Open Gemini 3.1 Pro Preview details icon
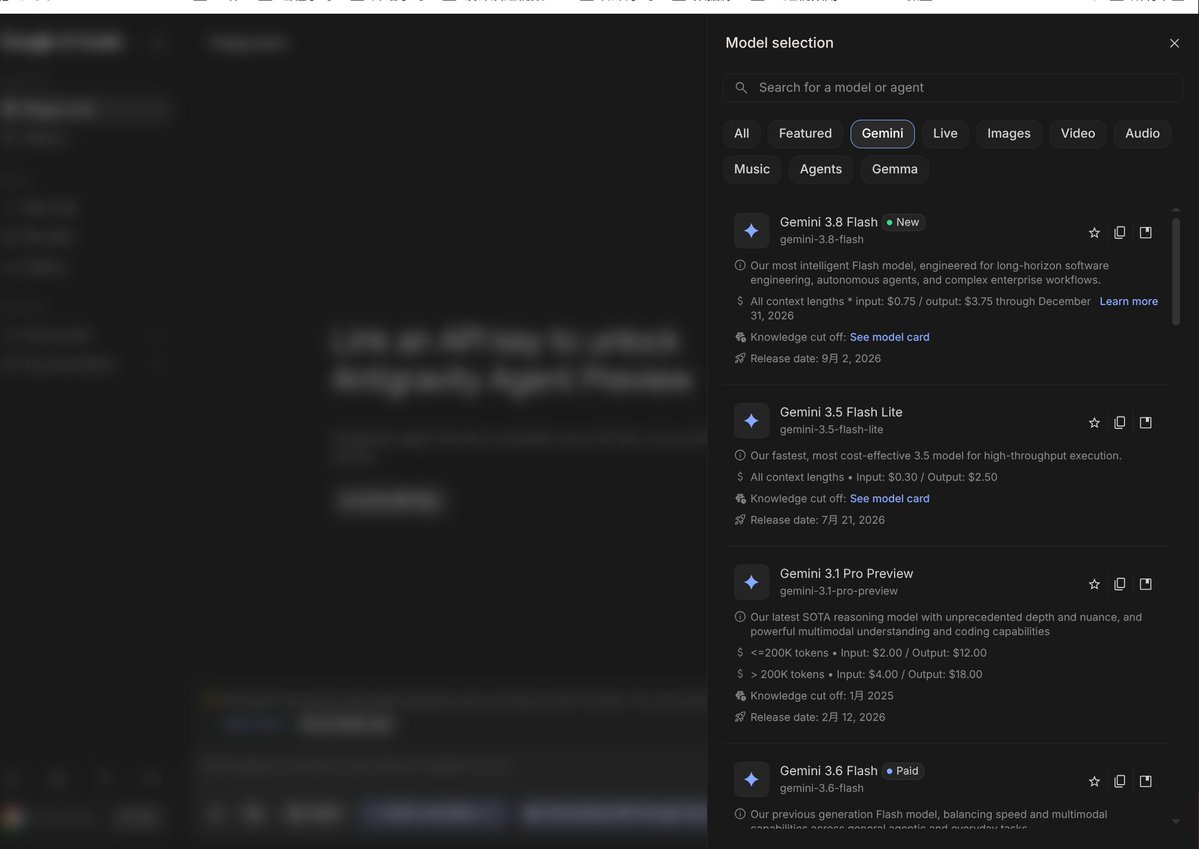Viewport: 1199px width, 849px height. click(1145, 584)
